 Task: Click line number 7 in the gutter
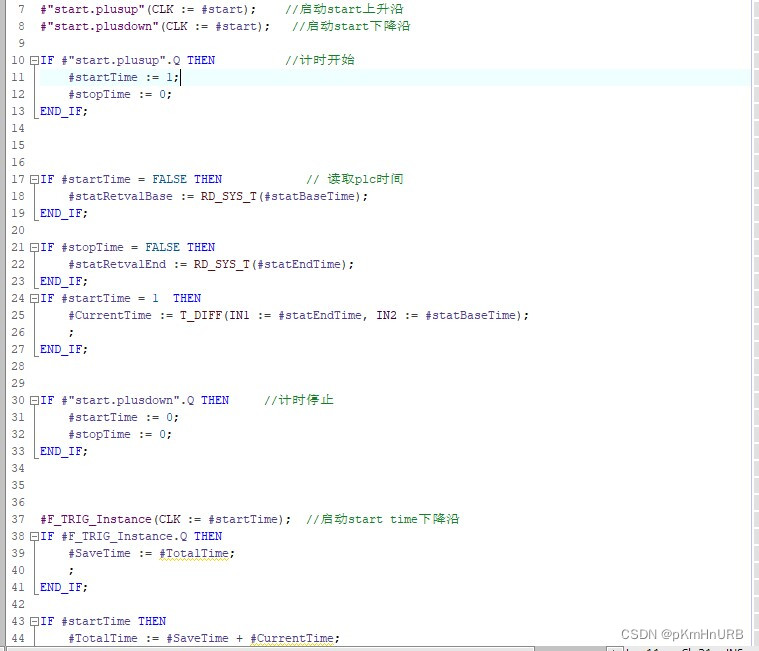pos(21,9)
